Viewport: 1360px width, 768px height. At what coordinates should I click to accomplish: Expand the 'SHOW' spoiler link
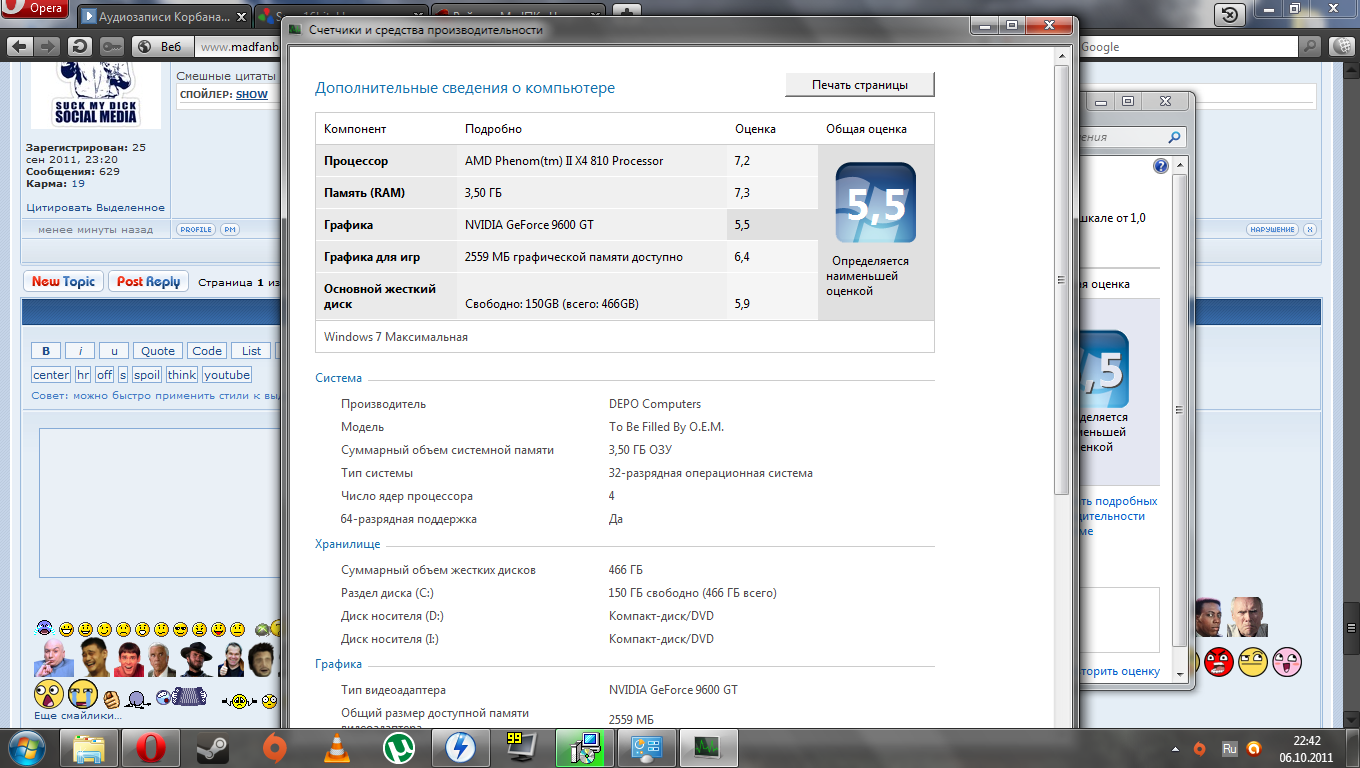(x=252, y=94)
